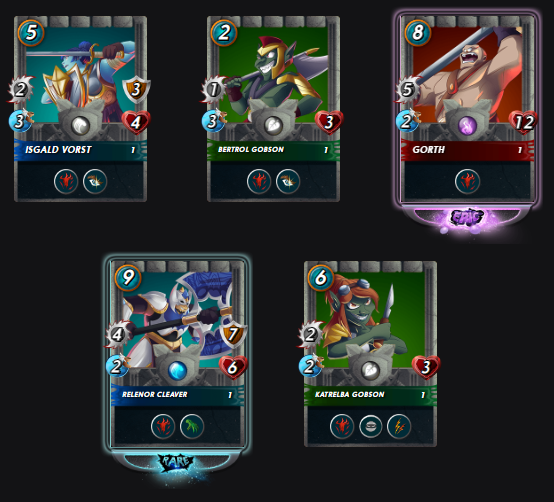
Task: Select the Isgald Vorst card name banner
Action: 81,149
